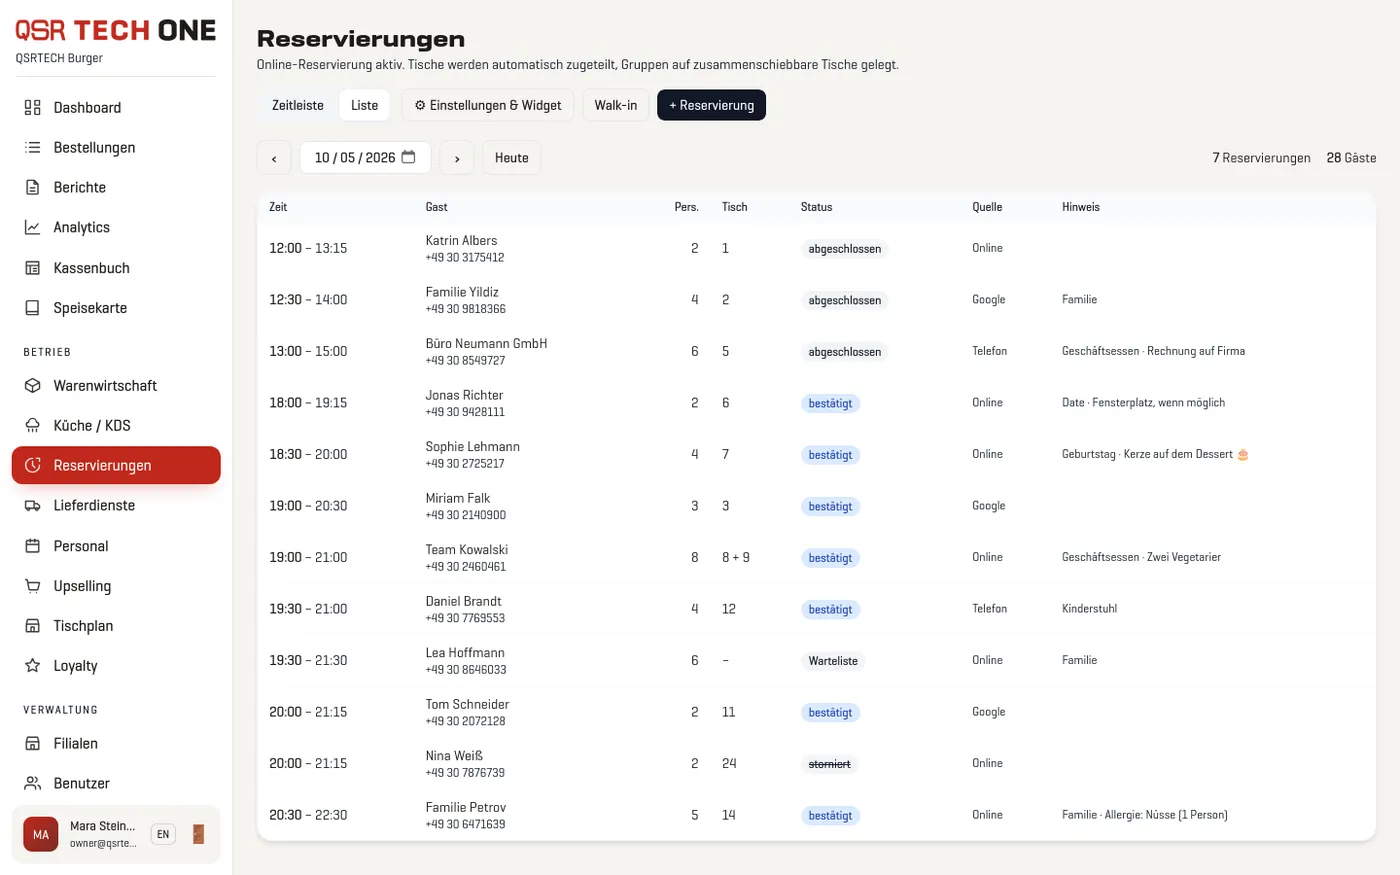
Task: Click the date field 10/05/2026
Action: 365,158
